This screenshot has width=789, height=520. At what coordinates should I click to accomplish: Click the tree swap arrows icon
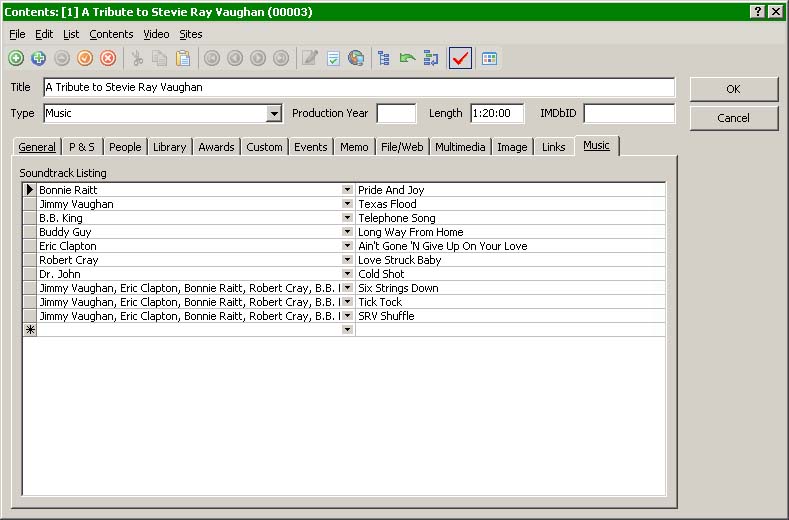pyautogui.click(x=431, y=58)
